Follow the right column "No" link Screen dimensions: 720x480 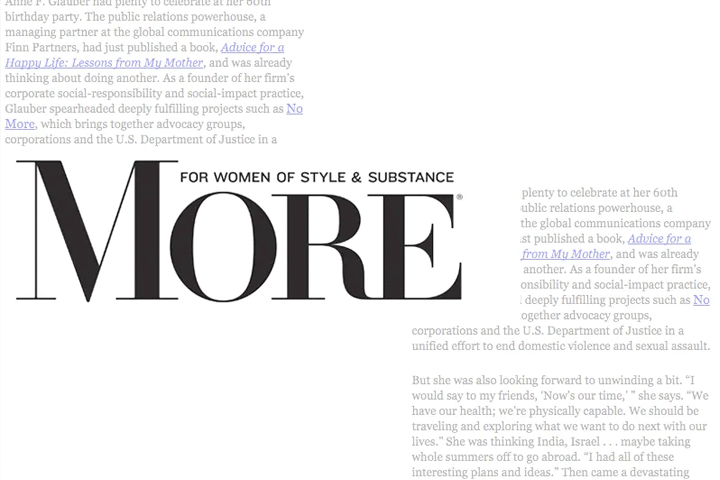[701, 300]
